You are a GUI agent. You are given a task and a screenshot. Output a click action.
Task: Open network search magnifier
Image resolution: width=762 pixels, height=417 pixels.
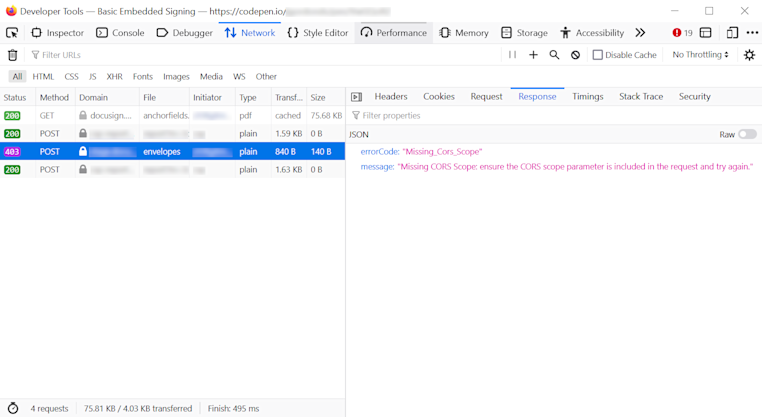click(x=554, y=55)
